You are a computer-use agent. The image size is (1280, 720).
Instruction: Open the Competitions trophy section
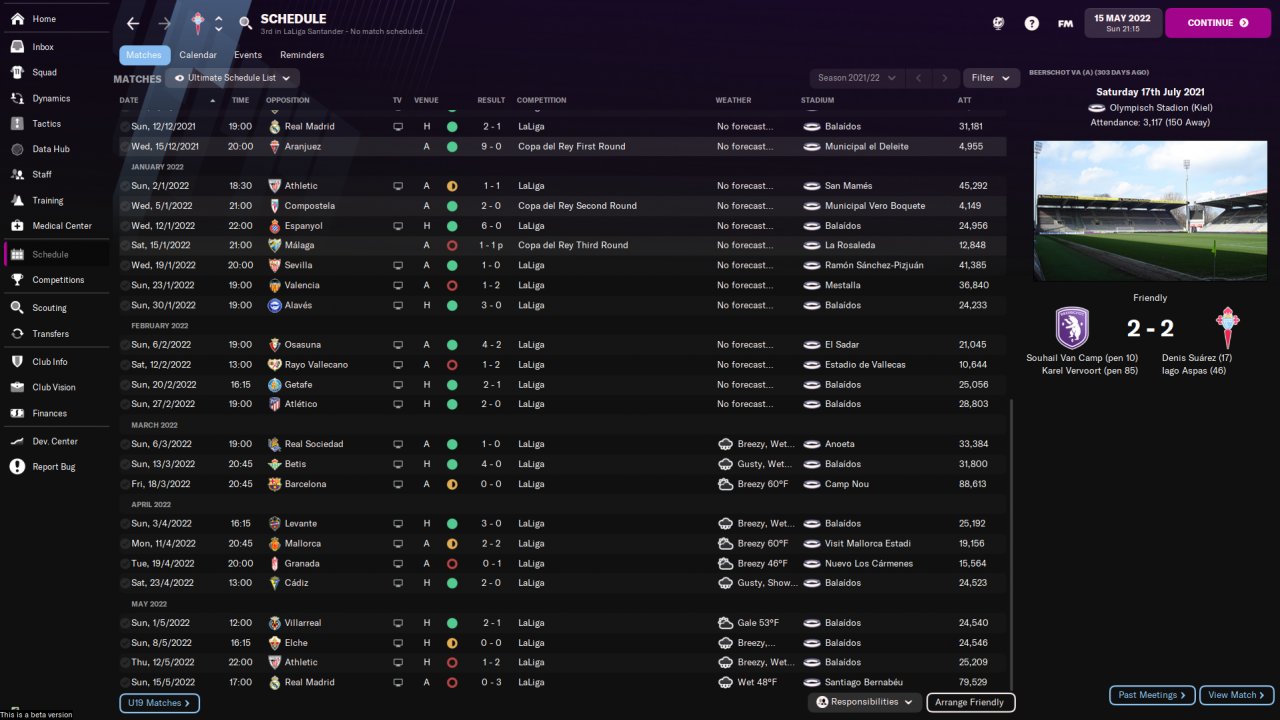[x=56, y=280]
